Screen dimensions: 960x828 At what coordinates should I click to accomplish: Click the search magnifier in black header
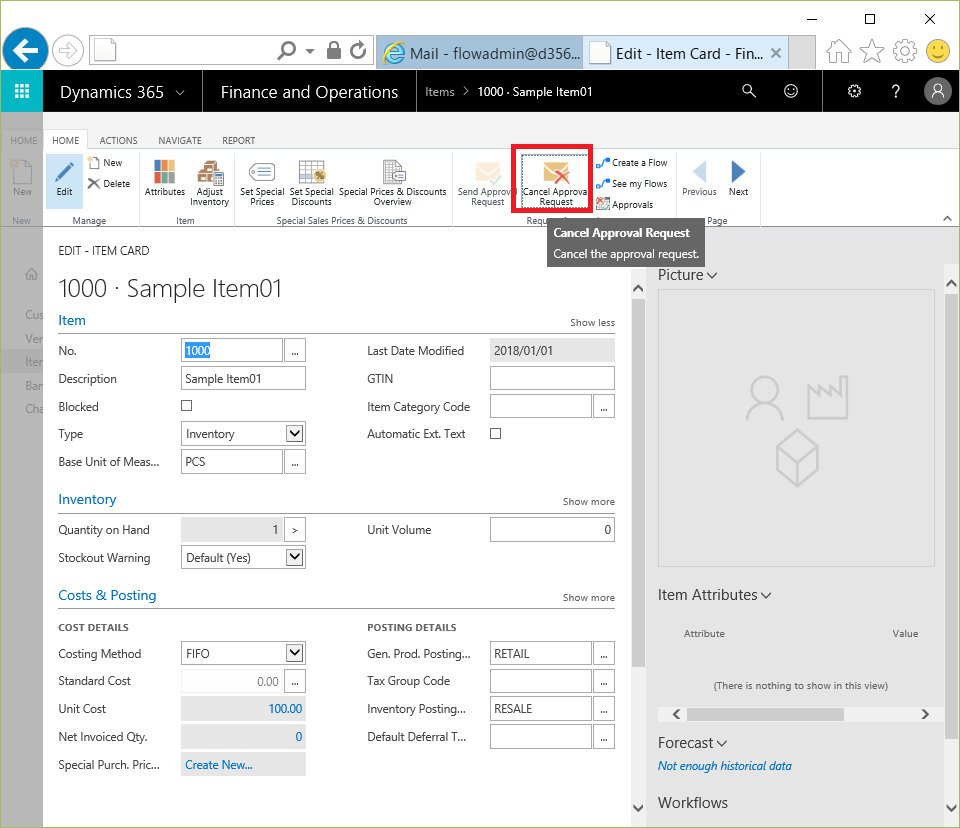point(749,91)
